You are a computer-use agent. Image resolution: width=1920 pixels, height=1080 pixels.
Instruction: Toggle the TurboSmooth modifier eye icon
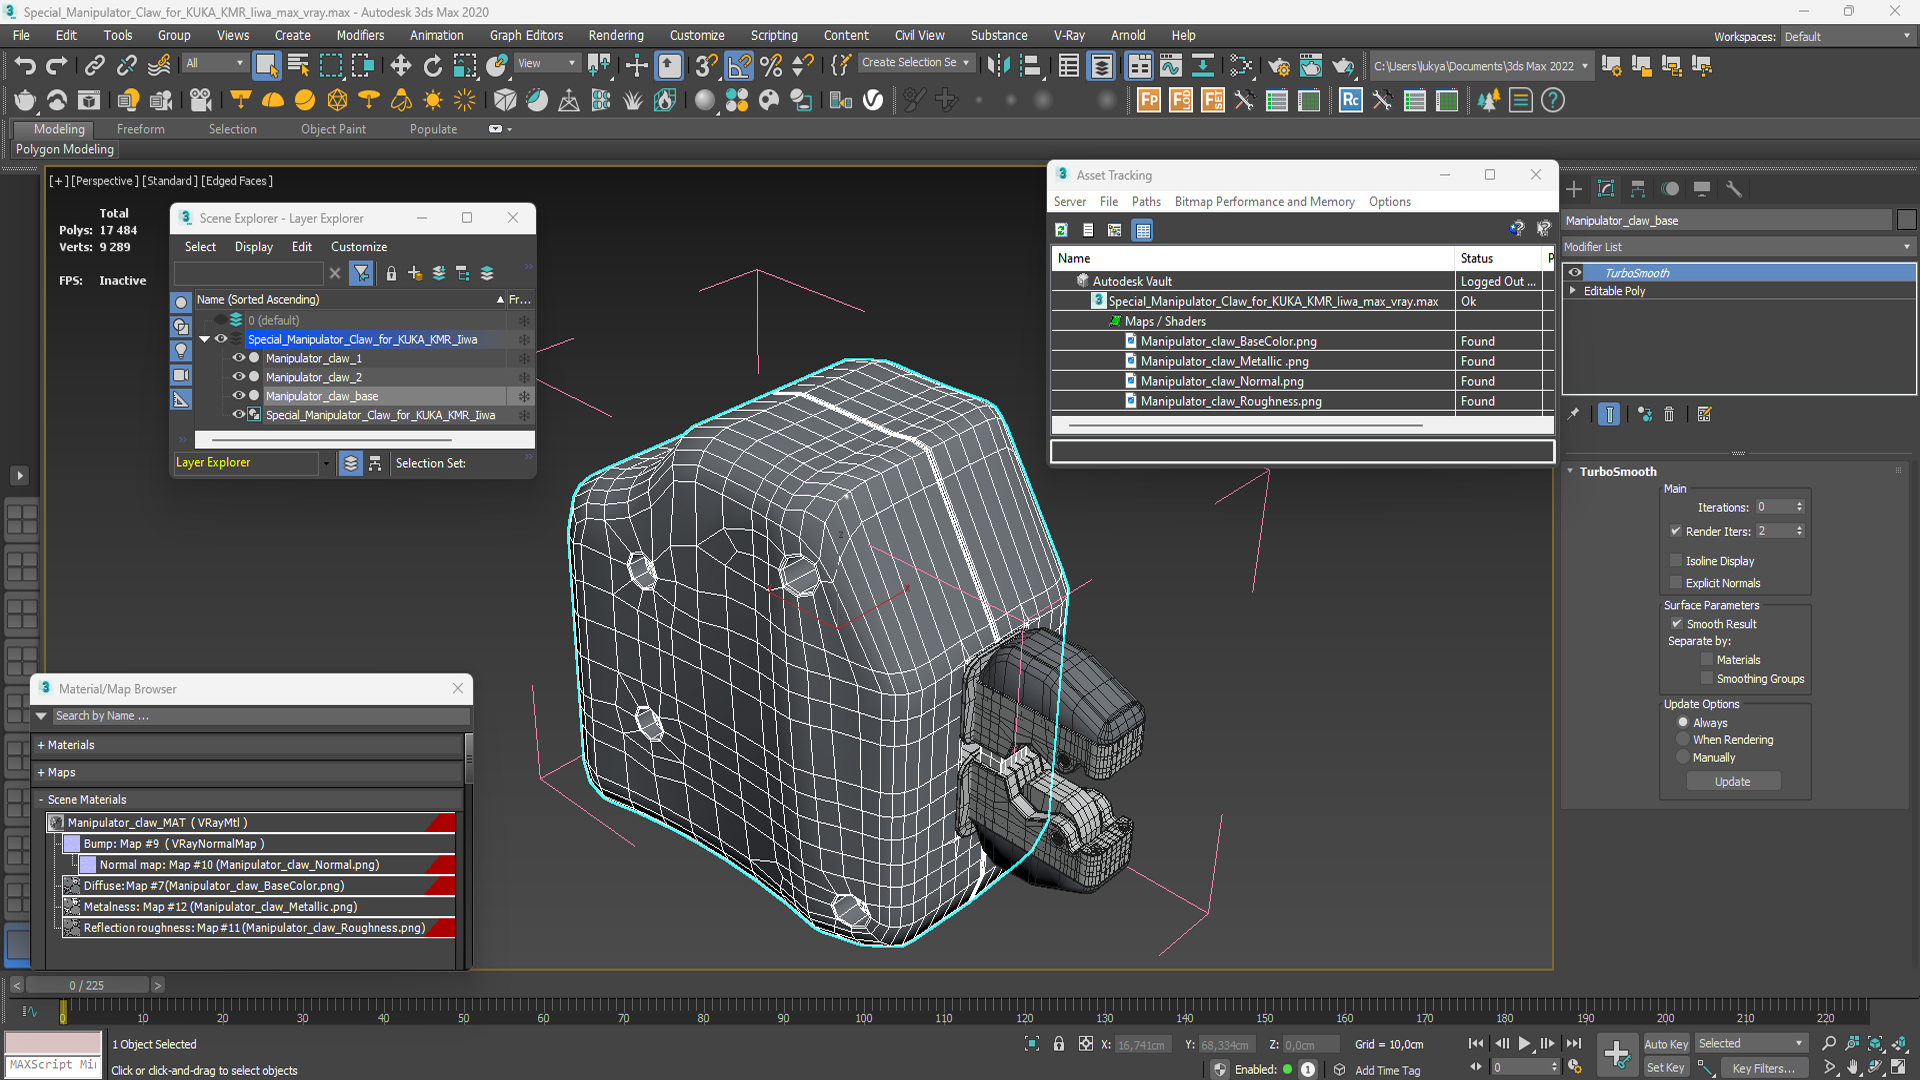[1575, 273]
